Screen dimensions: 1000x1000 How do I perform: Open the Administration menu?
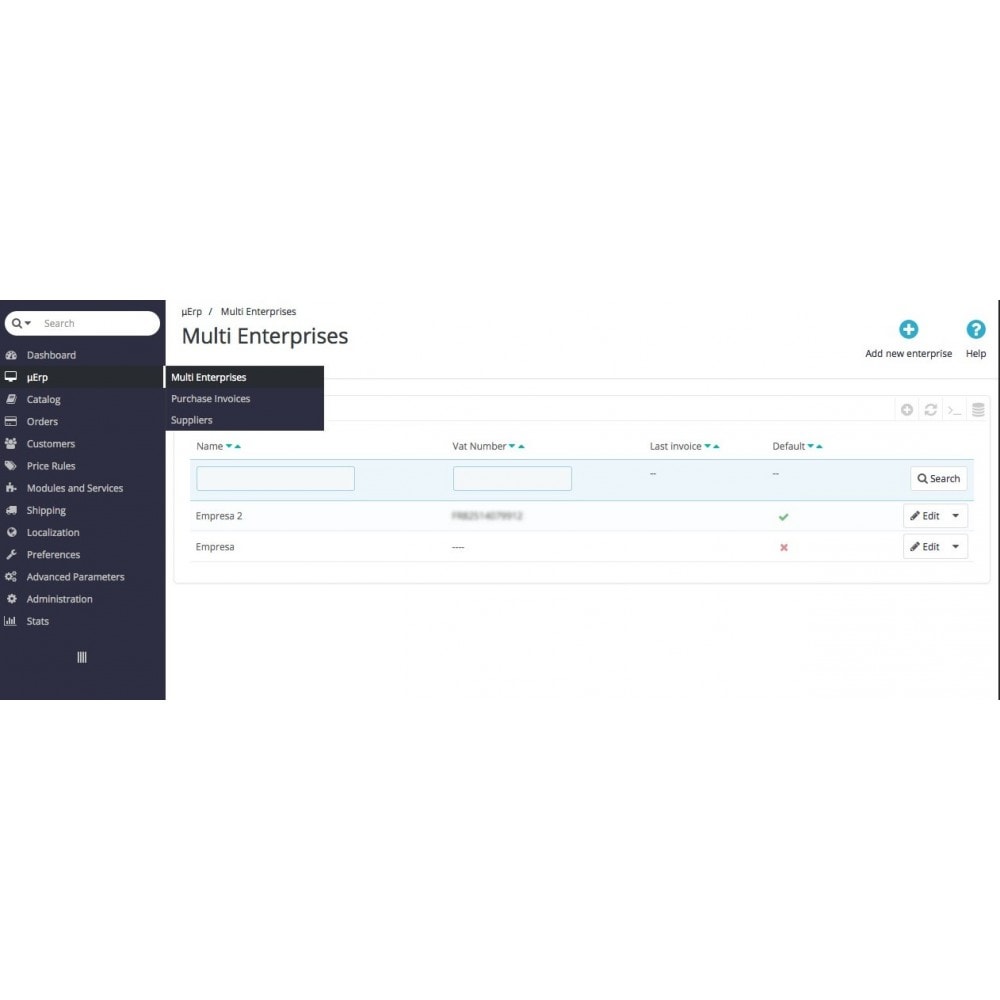pyautogui.click(x=59, y=599)
